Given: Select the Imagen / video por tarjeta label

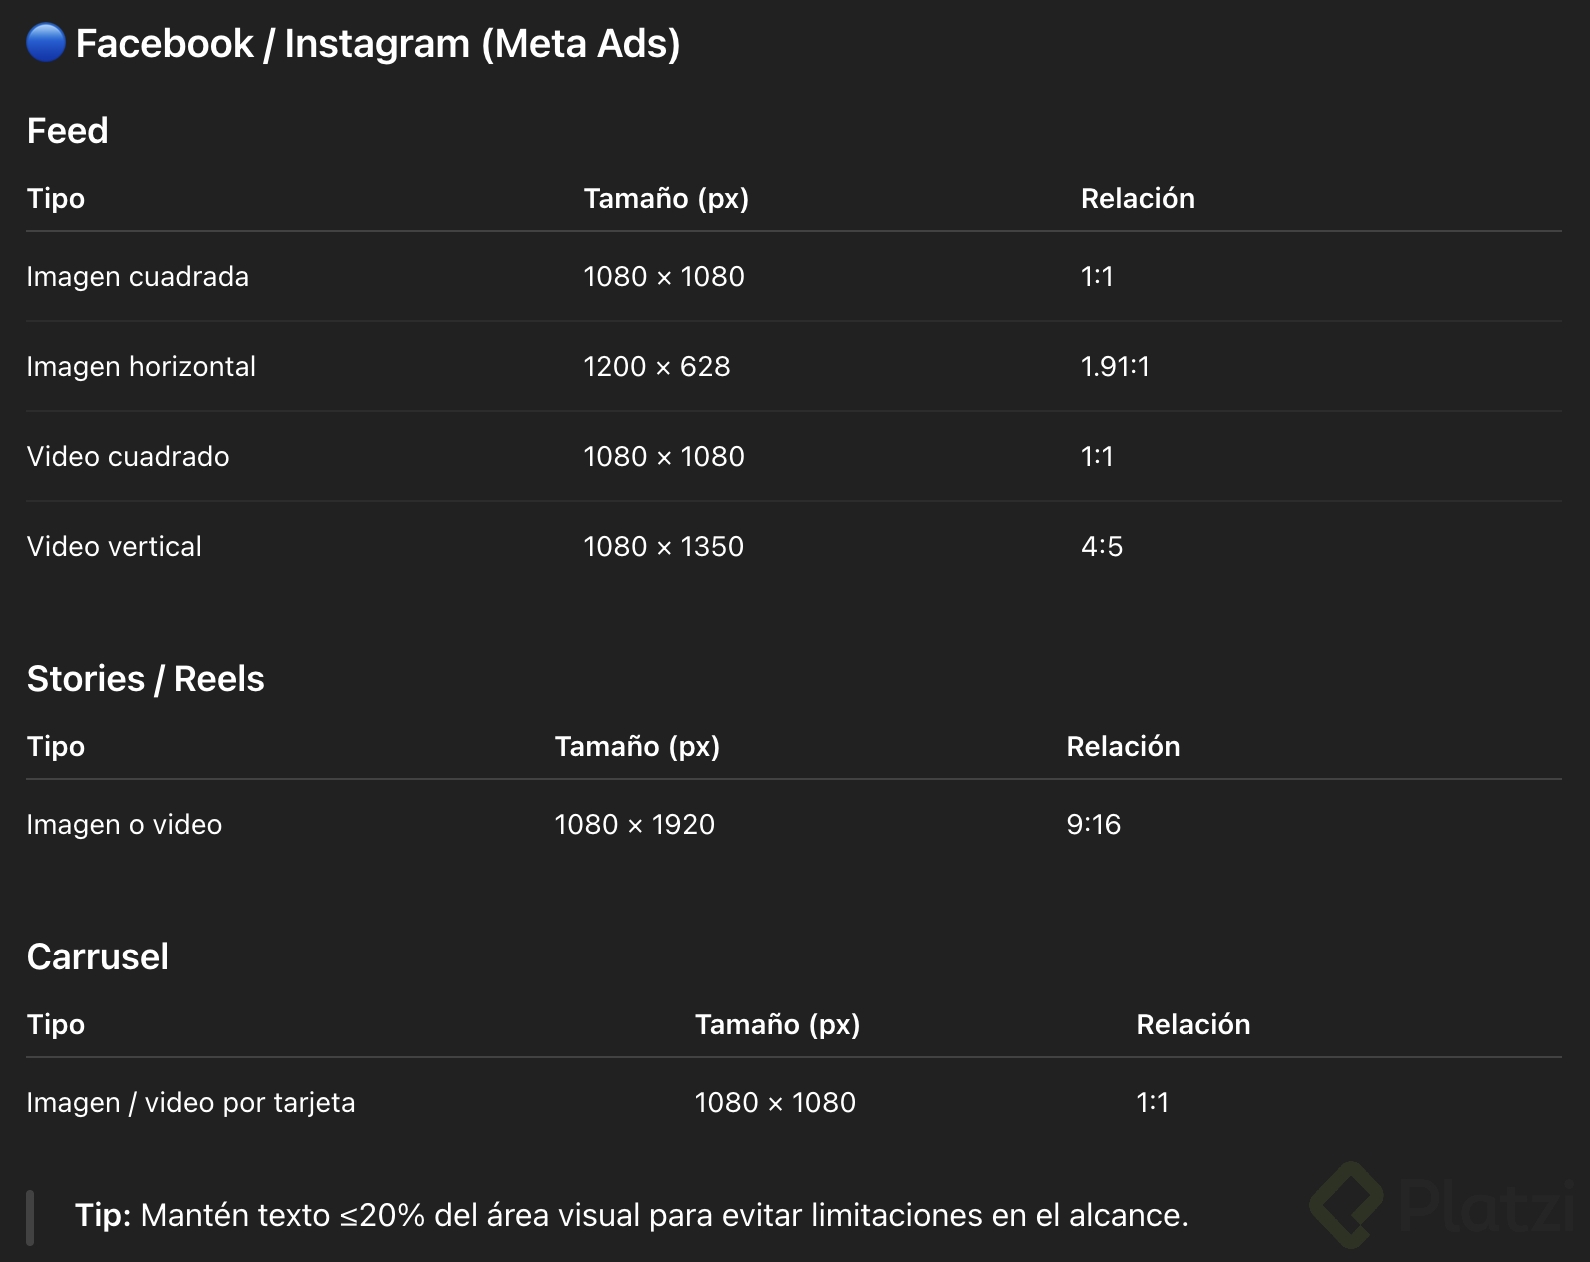Looking at the screenshot, I should pos(191,1103).
